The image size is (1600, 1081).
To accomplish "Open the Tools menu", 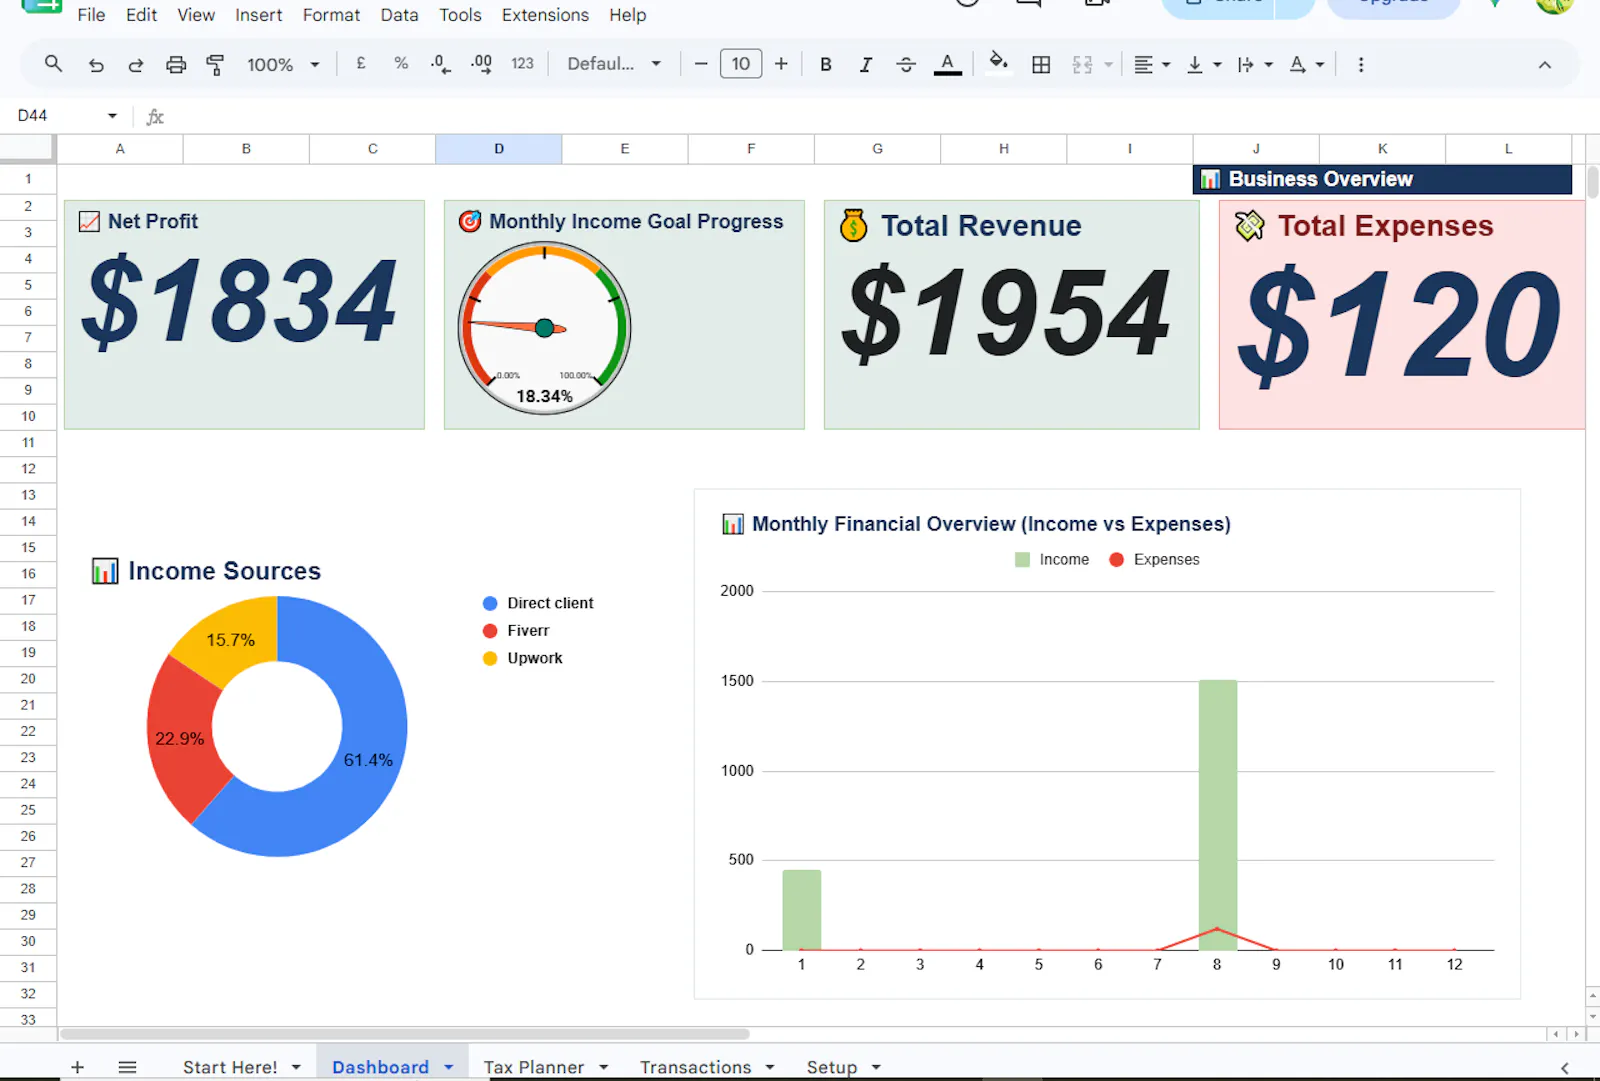I will tap(460, 15).
